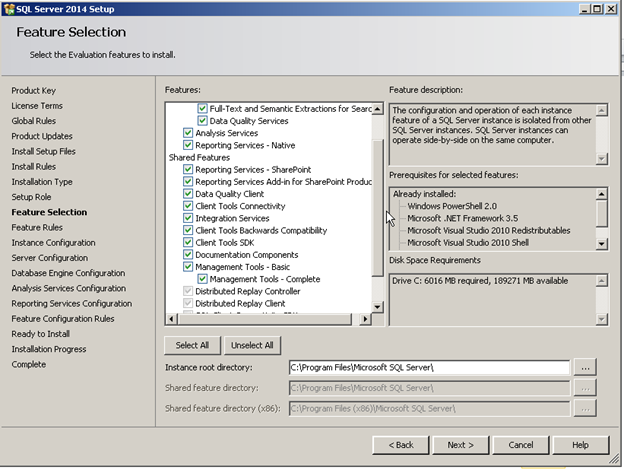This screenshot has width=624, height=470.
Task: Uncheck Full-Text and Semantic Extractions checkbox
Action: (202, 108)
